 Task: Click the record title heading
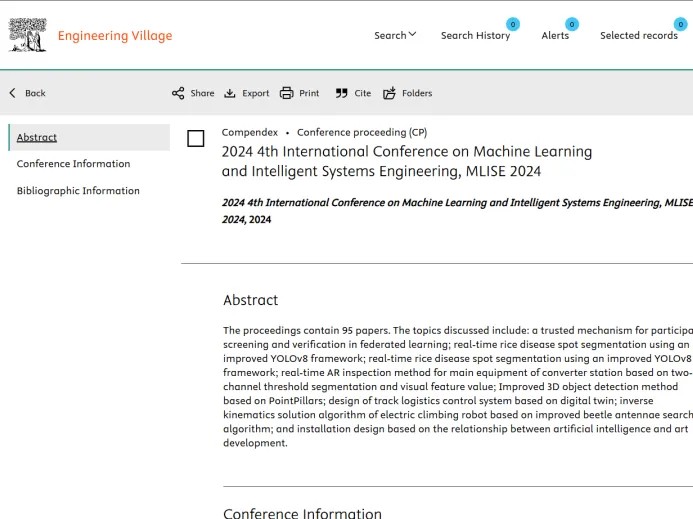point(406,161)
